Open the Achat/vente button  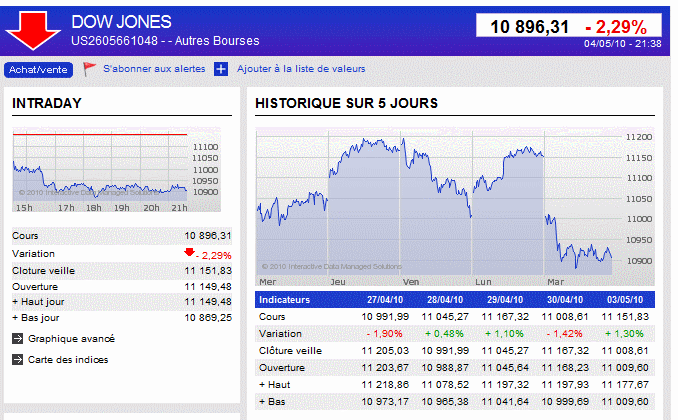(x=38, y=70)
